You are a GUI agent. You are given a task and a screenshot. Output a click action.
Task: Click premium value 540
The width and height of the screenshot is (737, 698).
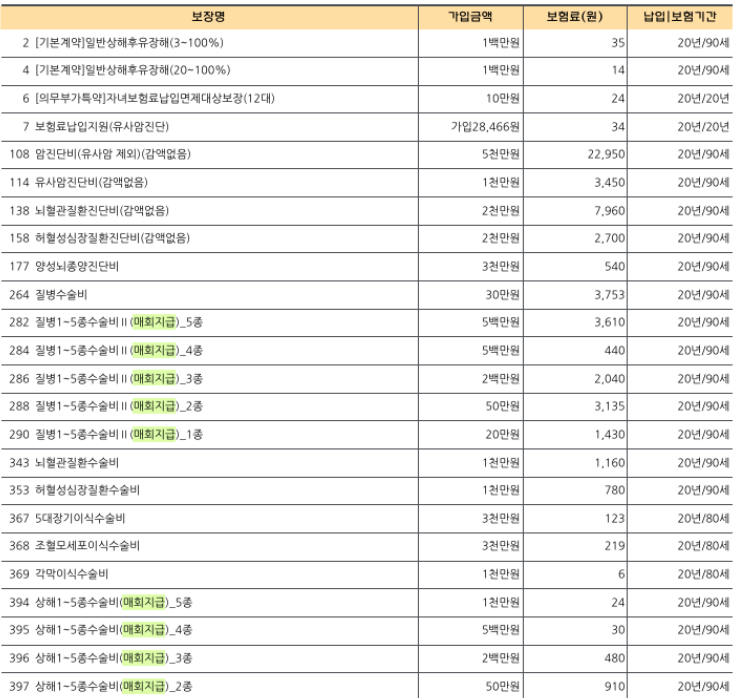pyautogui.click(x=614, y=267)
